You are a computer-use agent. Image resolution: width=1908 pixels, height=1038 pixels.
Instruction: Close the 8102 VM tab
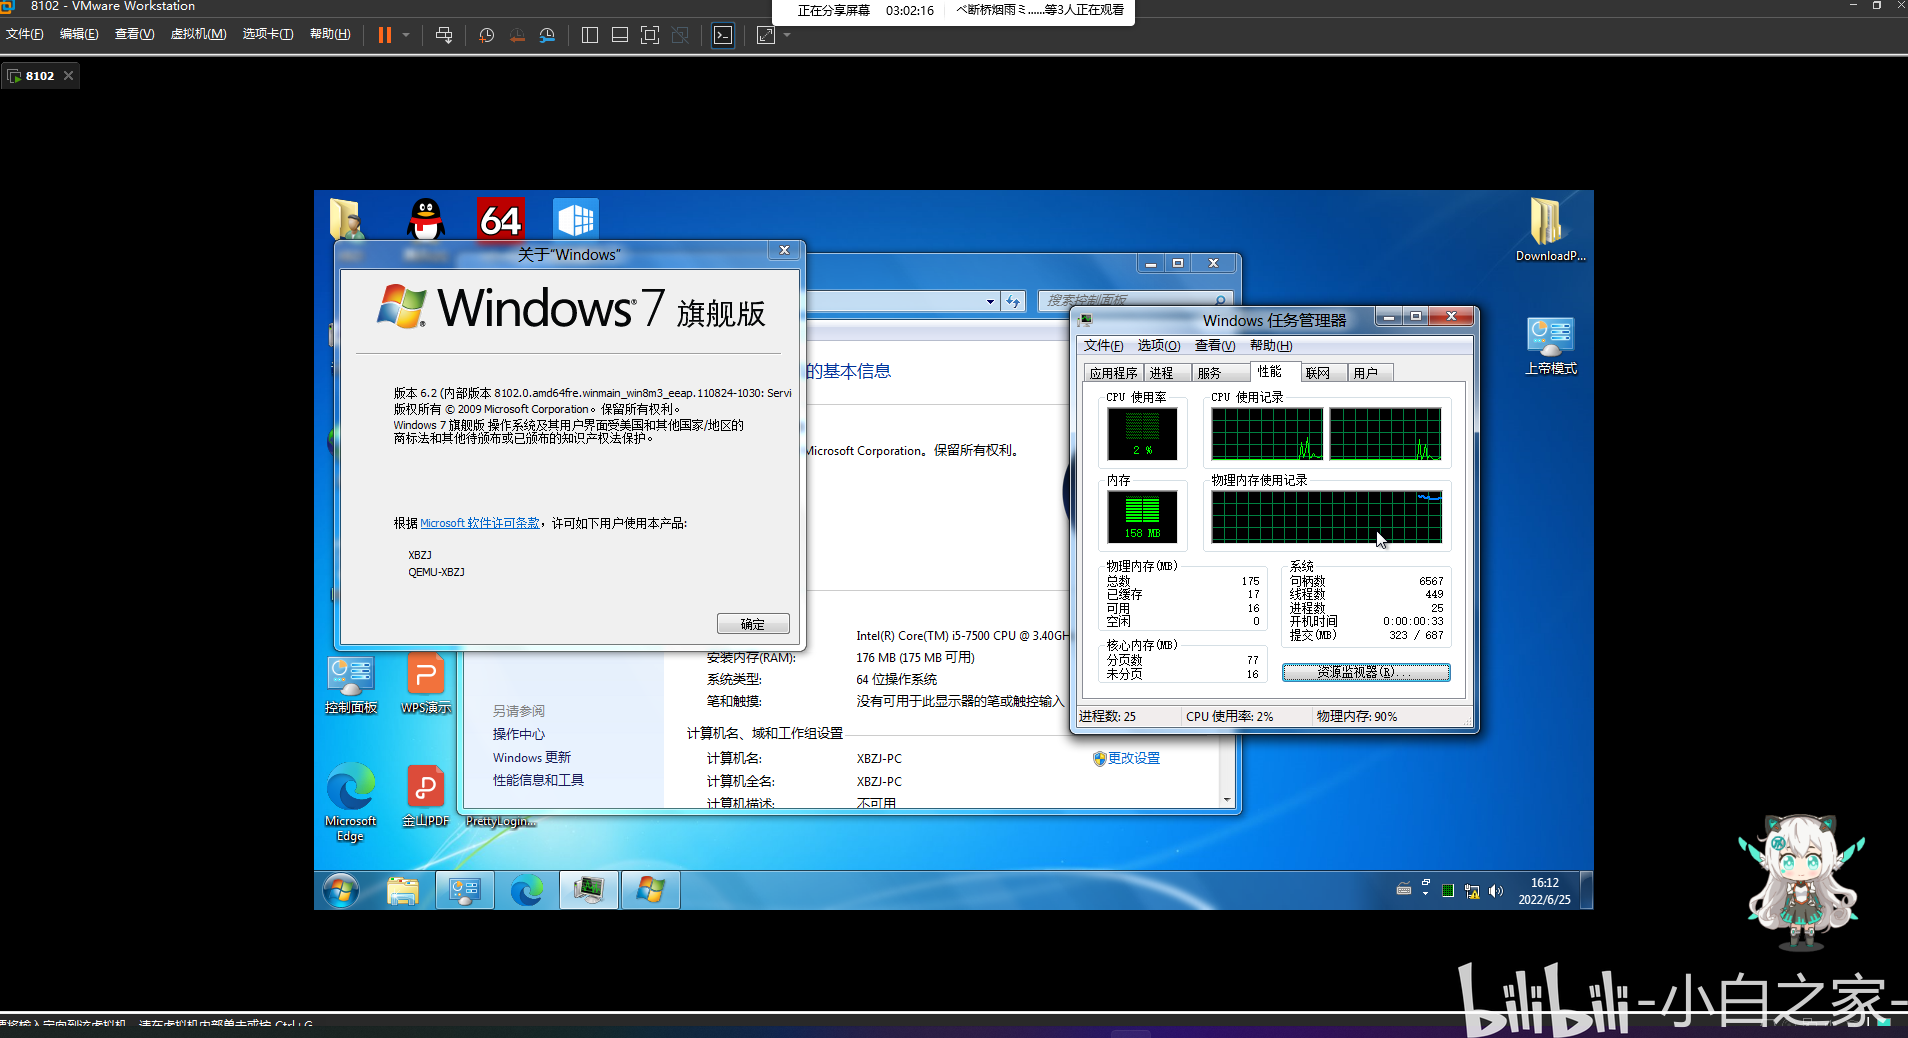point(69,76)
